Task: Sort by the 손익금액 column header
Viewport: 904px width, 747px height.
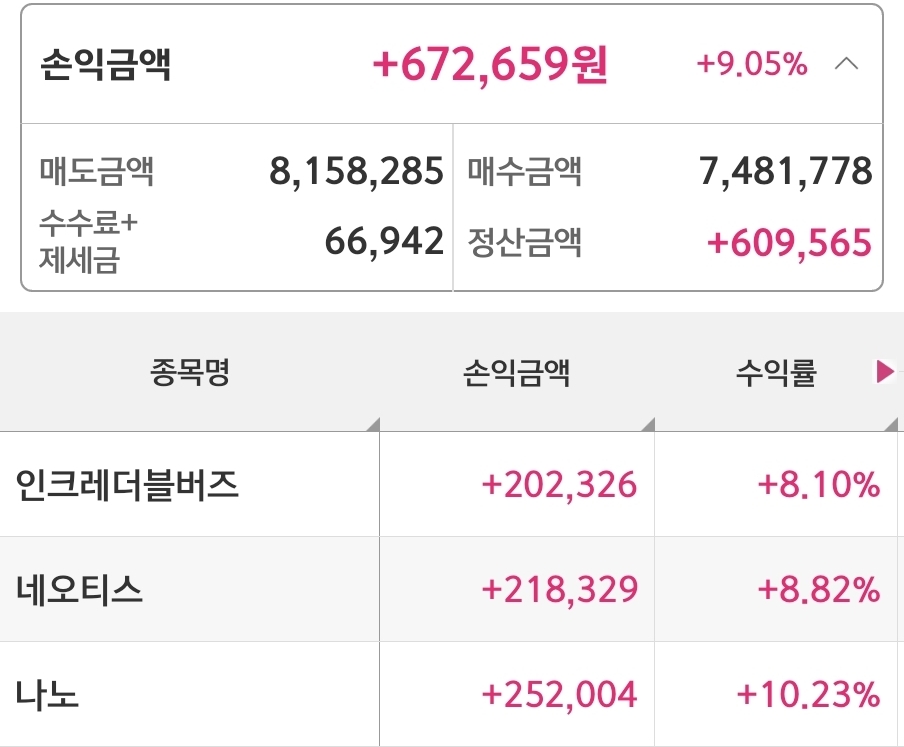Action: click(516, 374)
